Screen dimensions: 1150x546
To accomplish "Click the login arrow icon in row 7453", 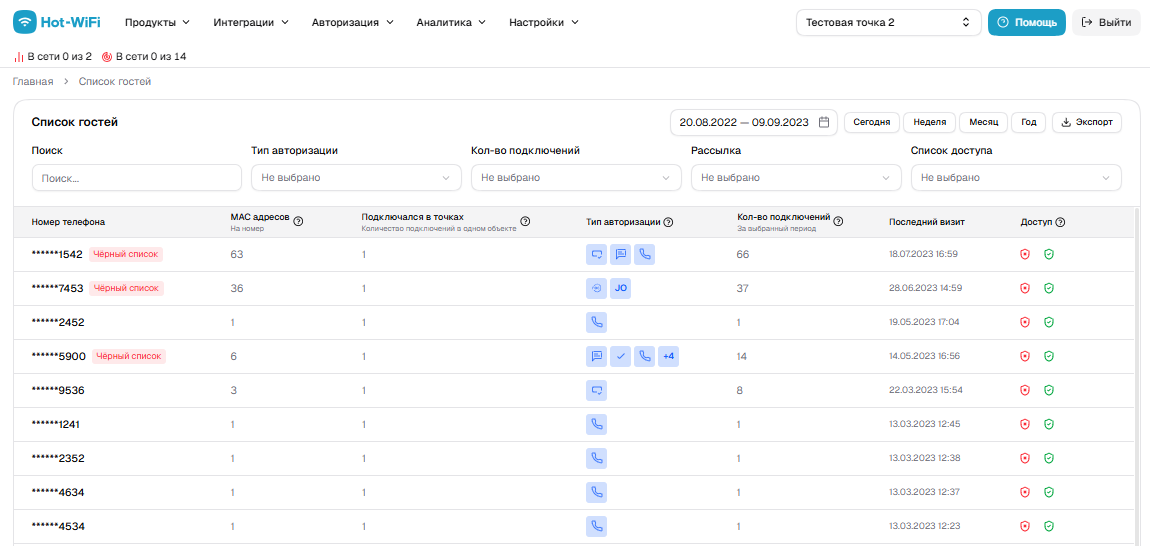I will [596, 288].
